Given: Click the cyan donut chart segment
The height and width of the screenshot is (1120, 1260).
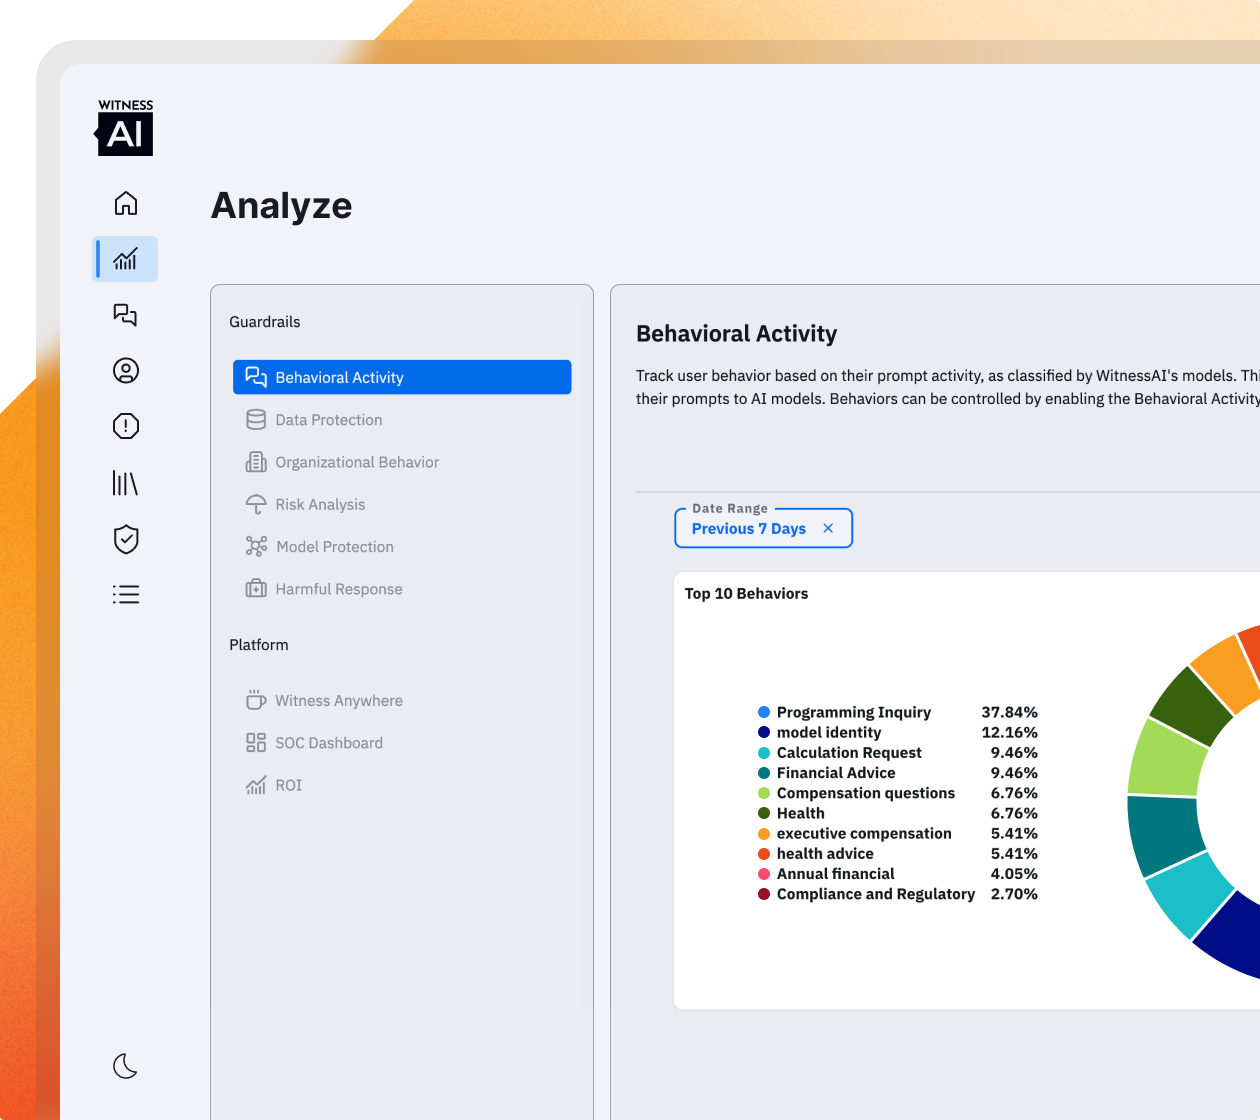Looking at the screenshot, I should (x=1192, y=893).
